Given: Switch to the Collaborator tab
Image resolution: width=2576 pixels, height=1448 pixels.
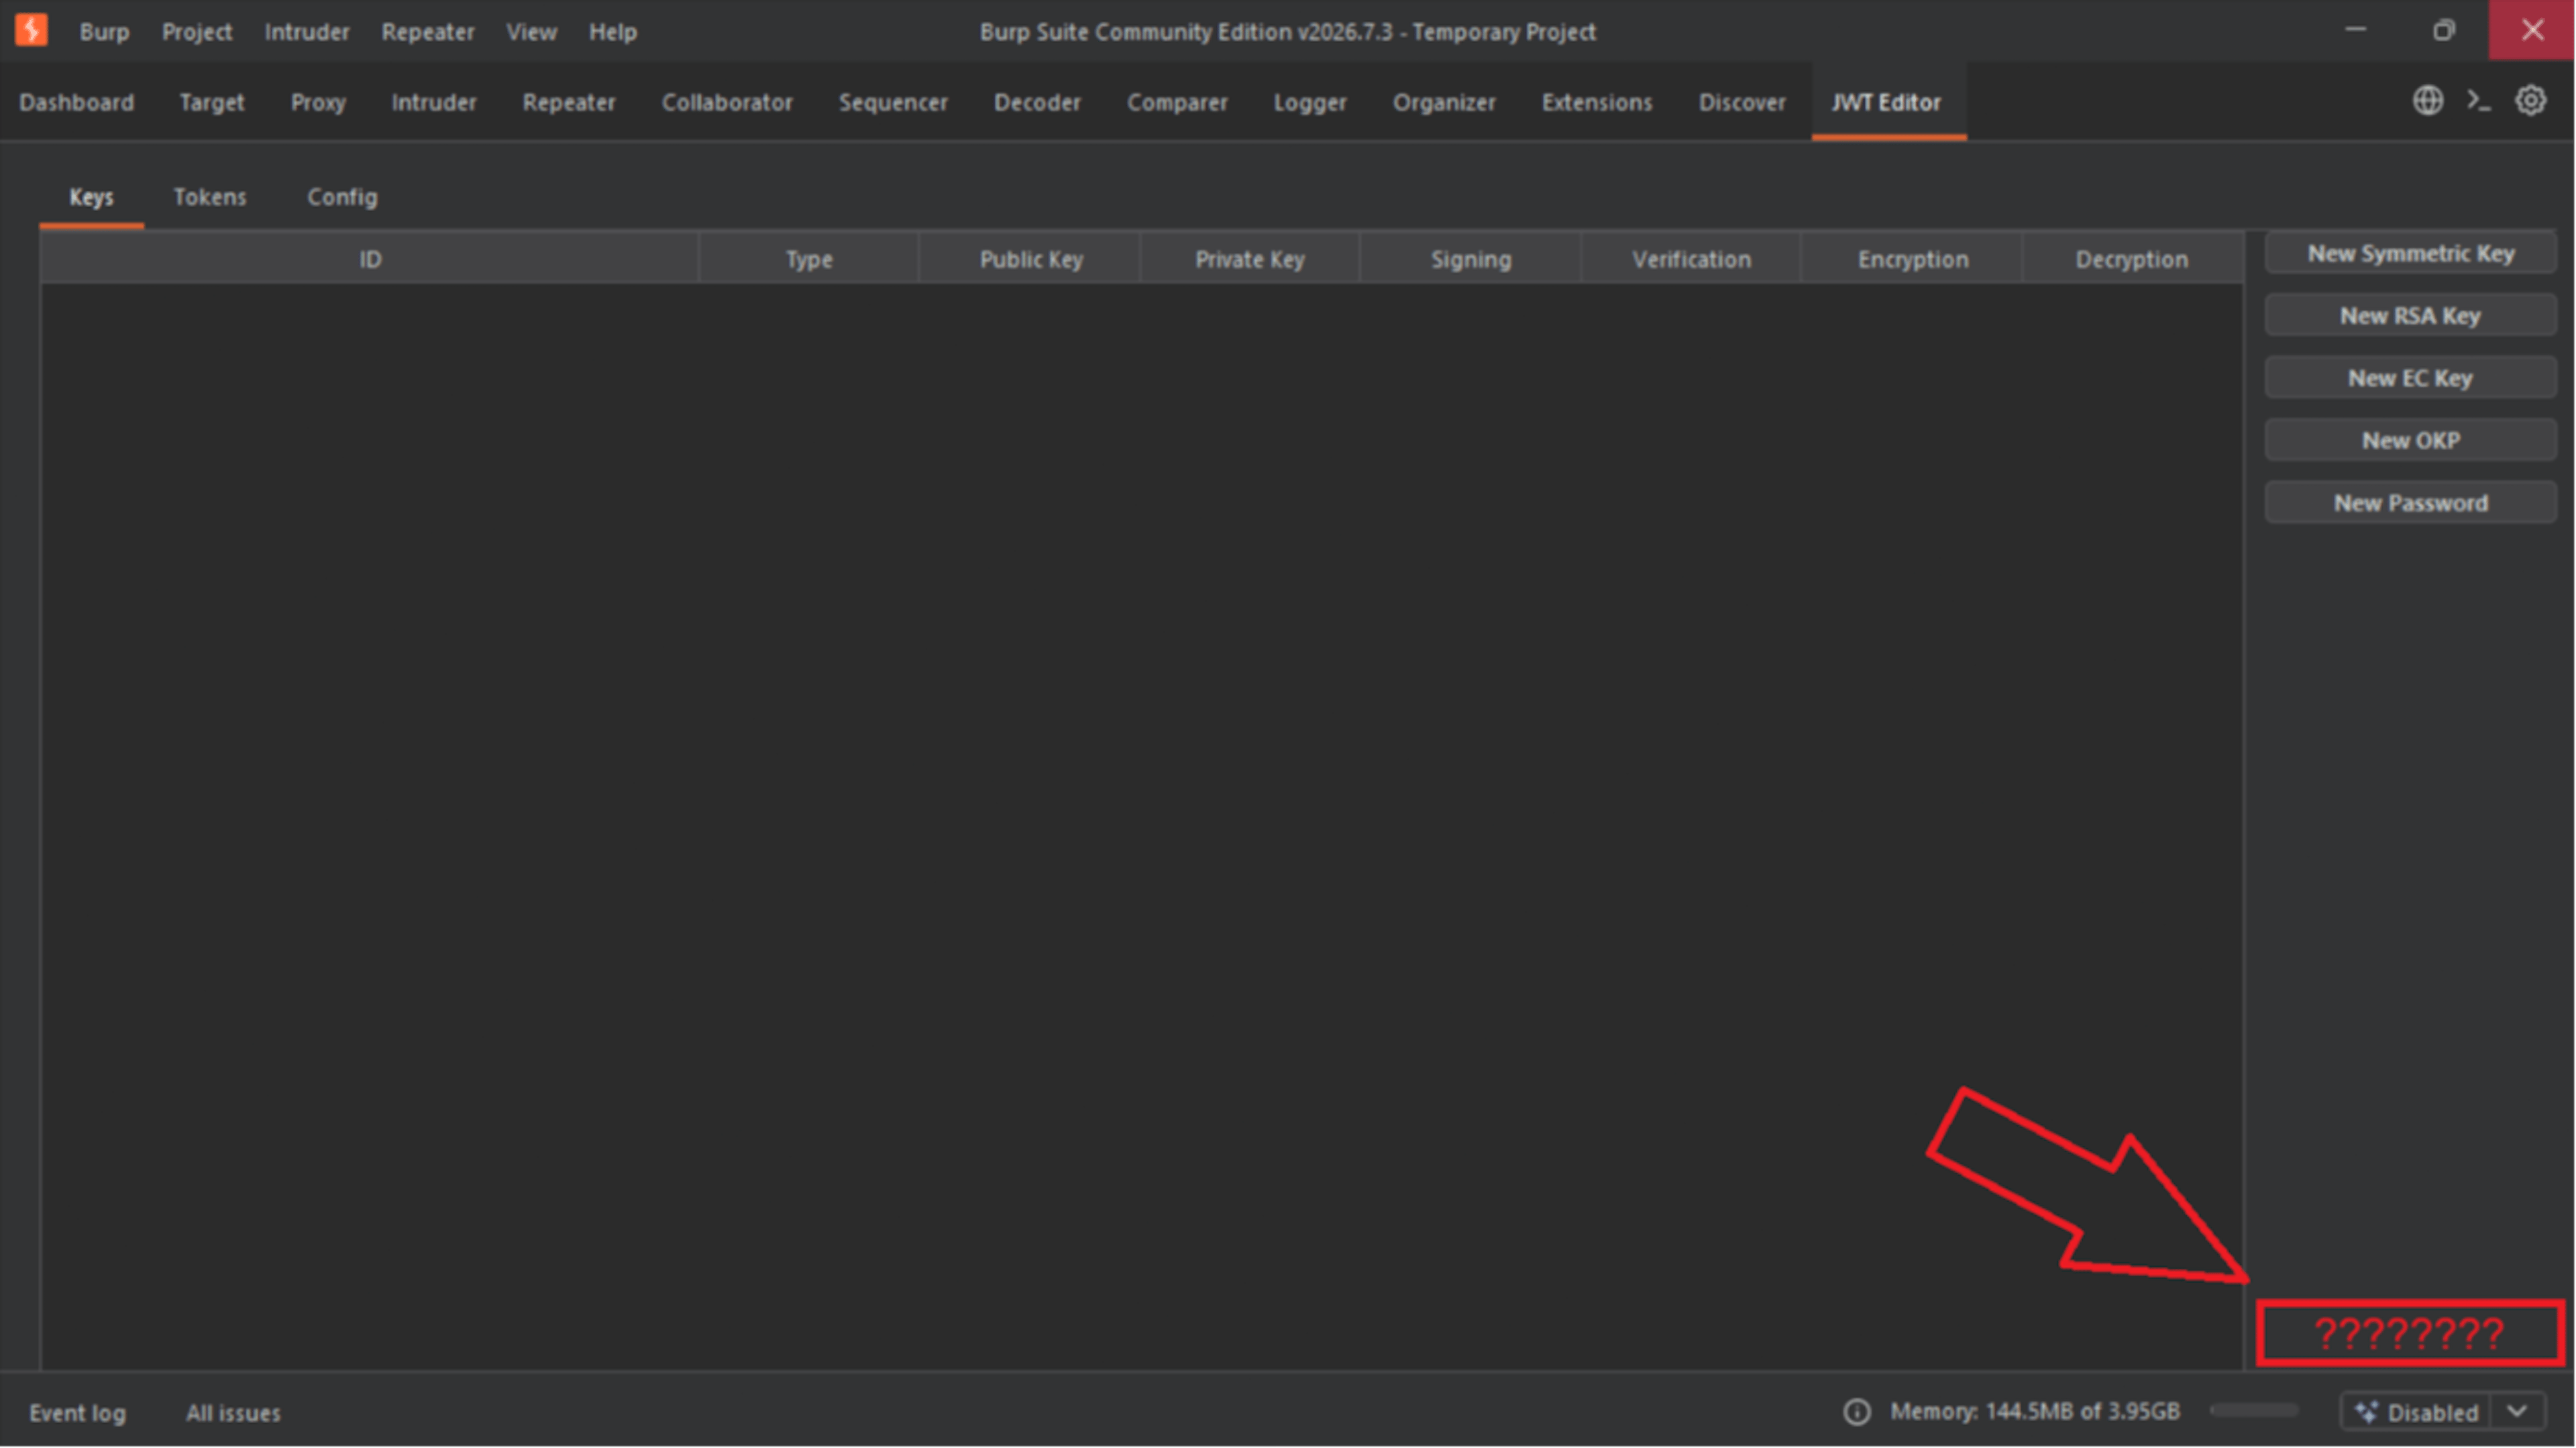Looking at the screenshot, I should [727, 102].
